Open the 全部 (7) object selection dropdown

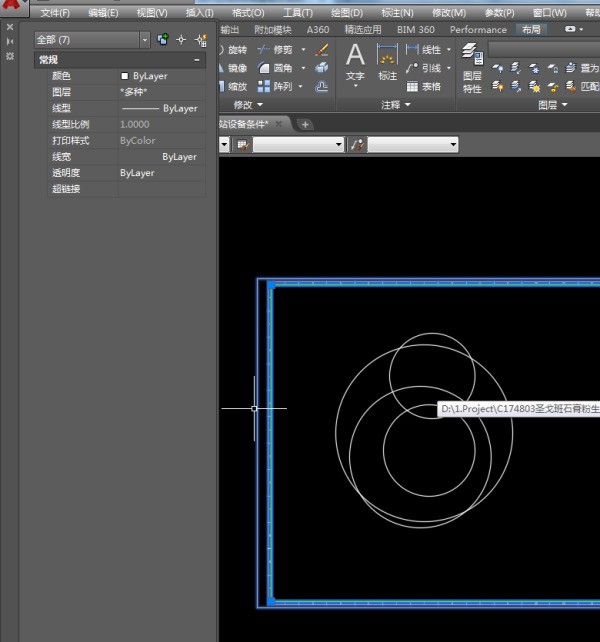[145, 40]
